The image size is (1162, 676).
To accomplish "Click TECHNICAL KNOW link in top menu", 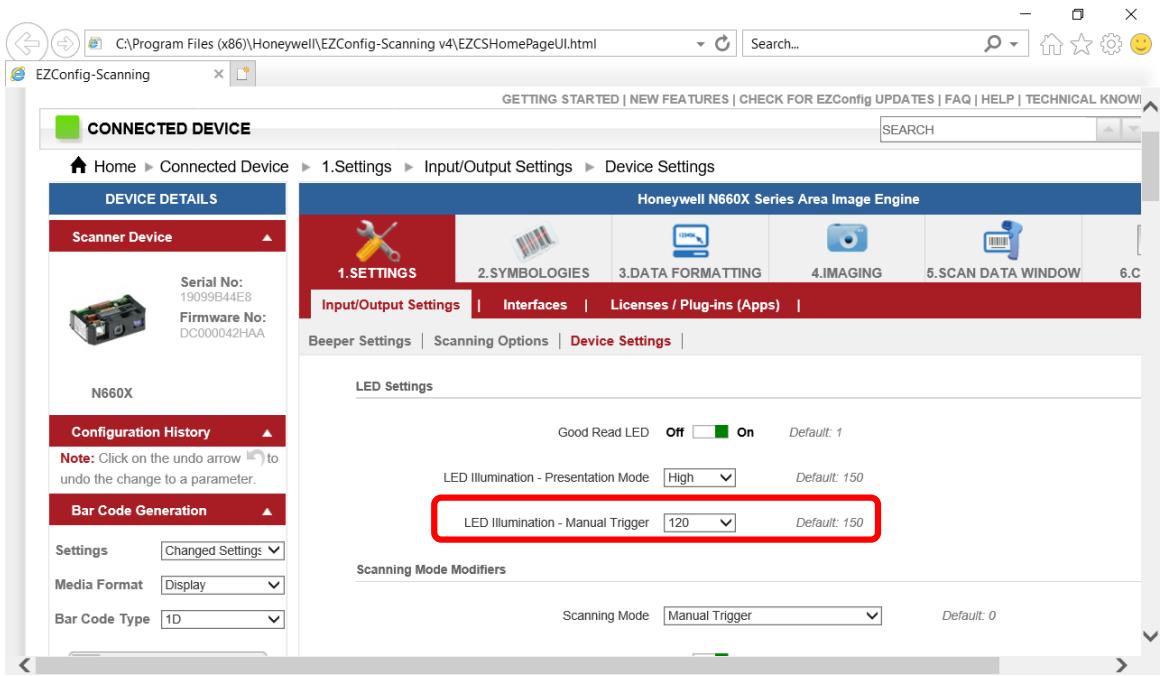I will [x=1083, y=99].
